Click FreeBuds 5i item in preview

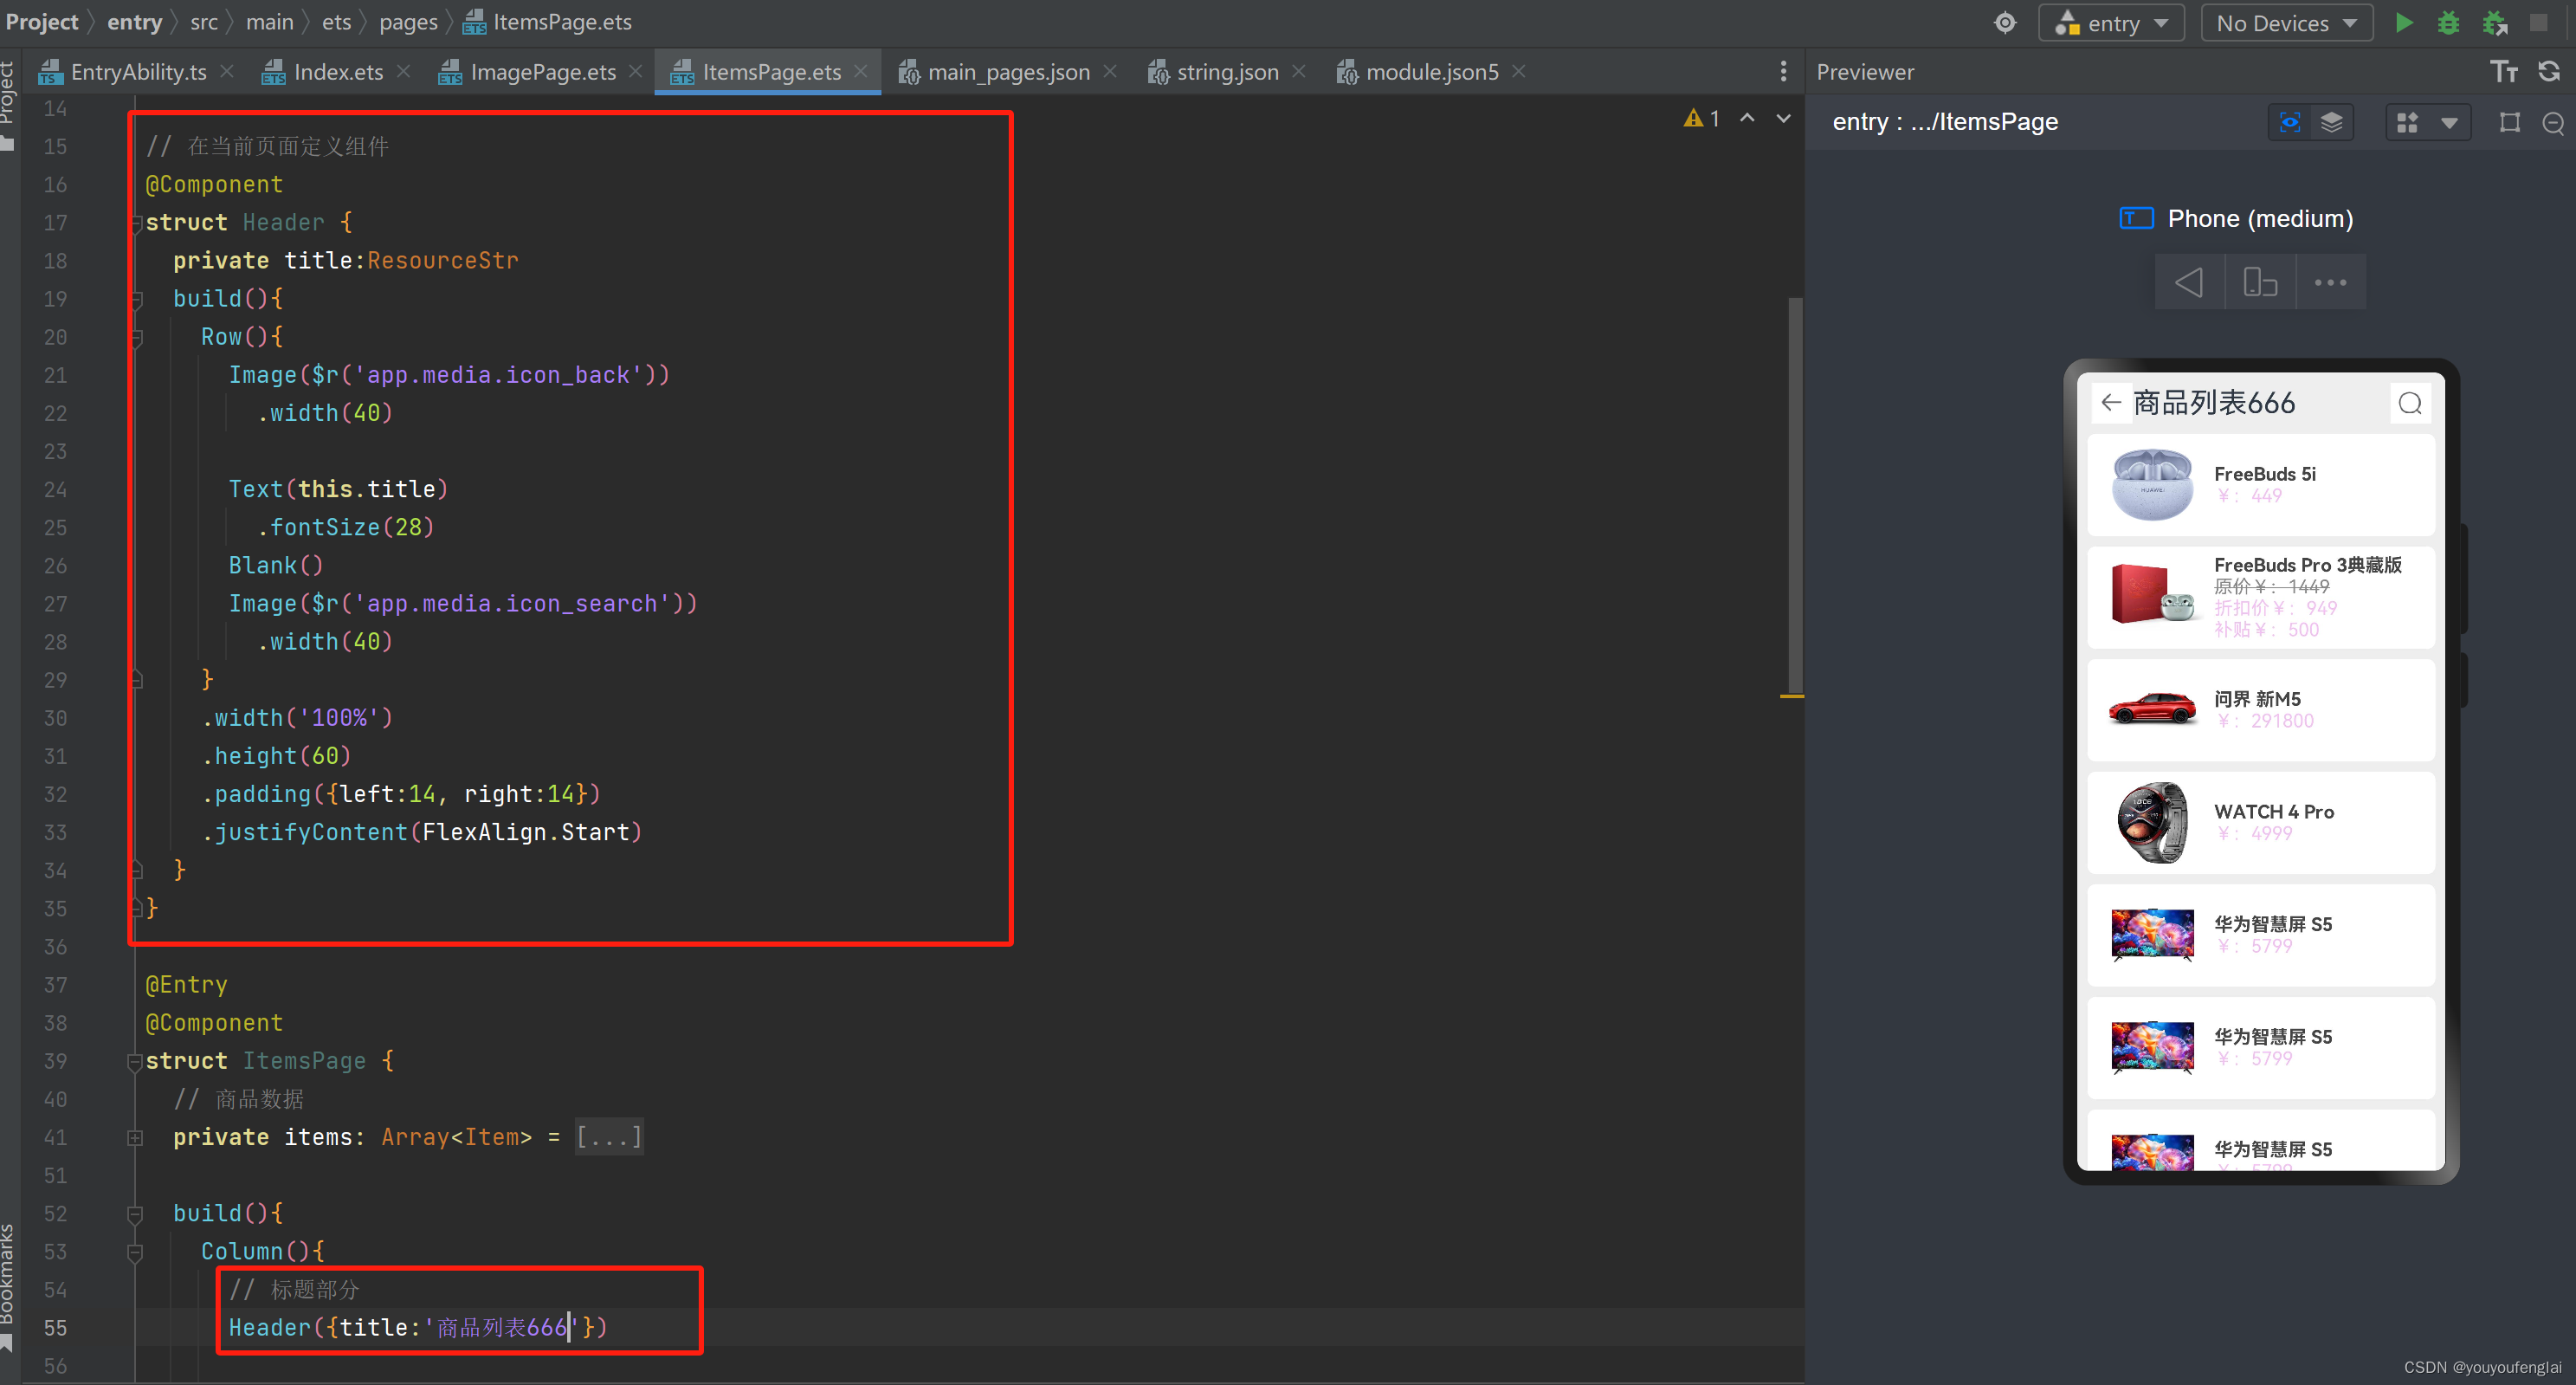2259,484
